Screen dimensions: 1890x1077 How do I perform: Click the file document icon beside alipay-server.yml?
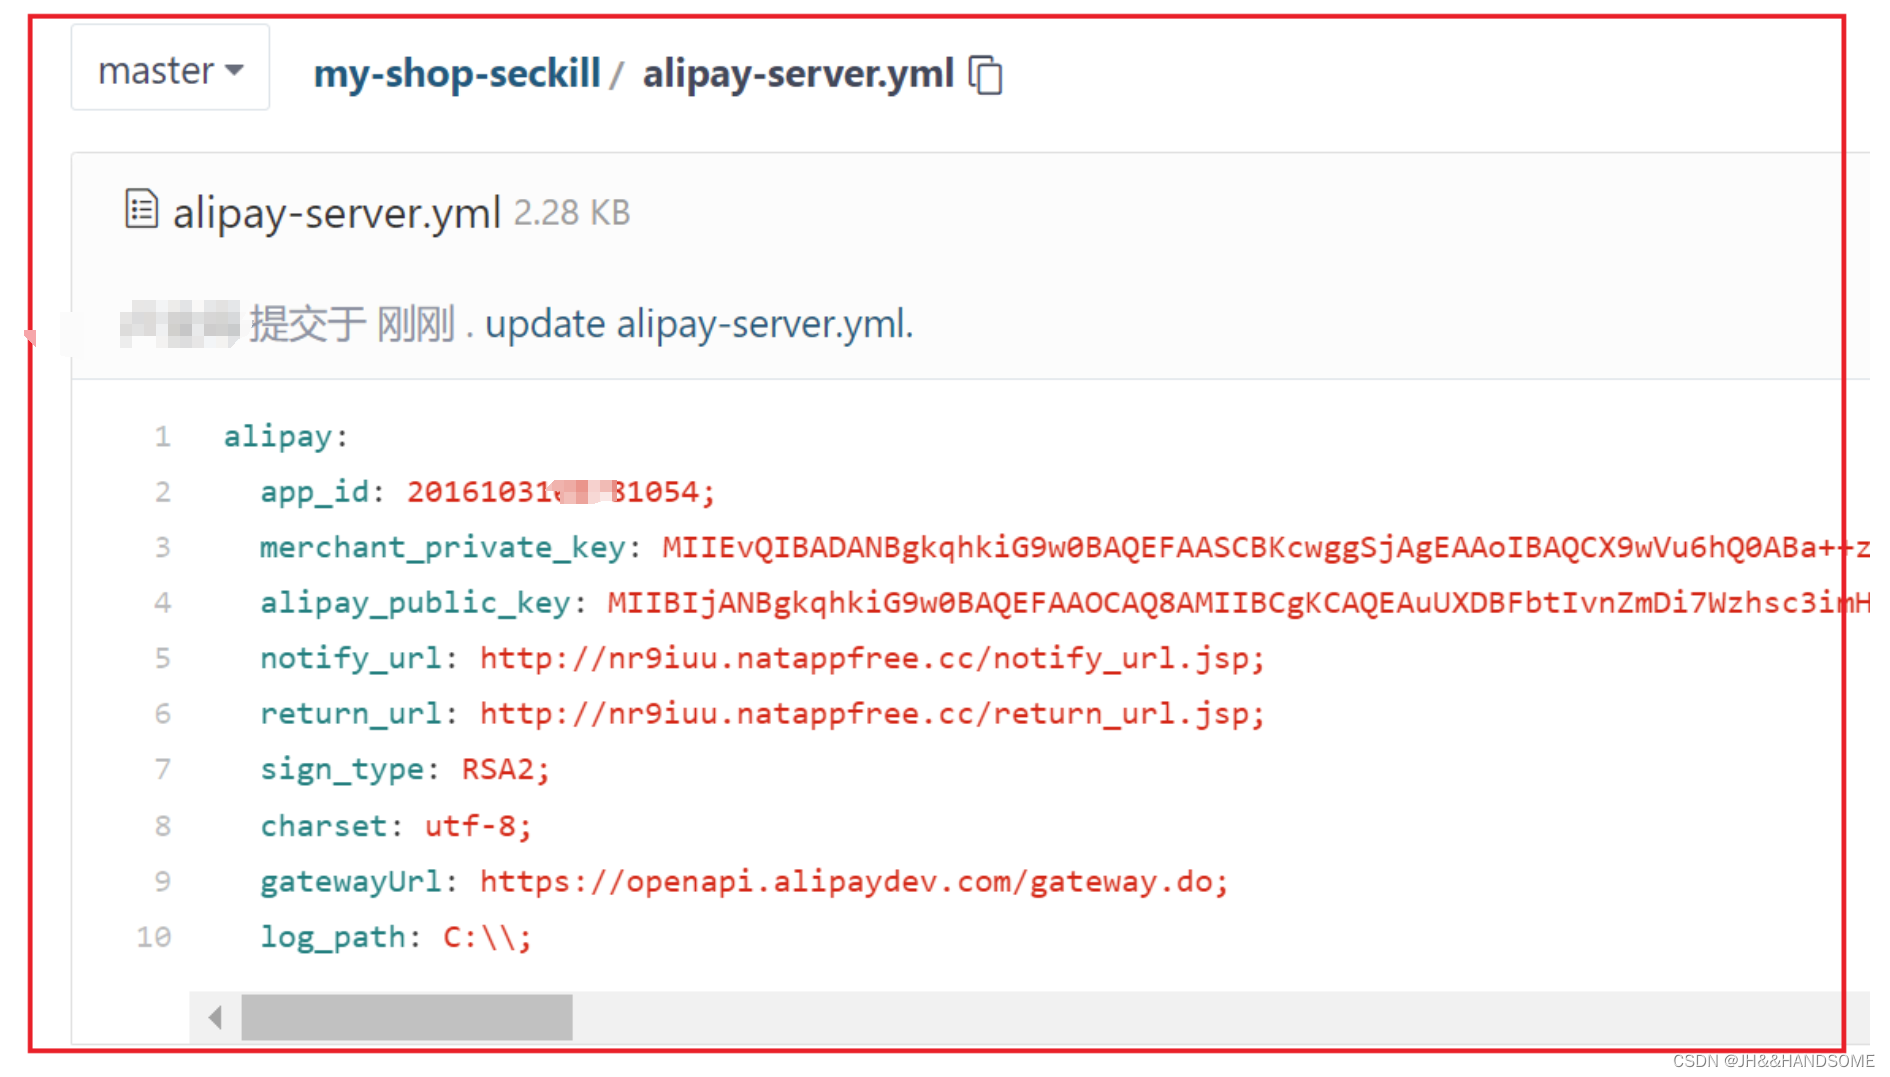click(x=141, y=209)
